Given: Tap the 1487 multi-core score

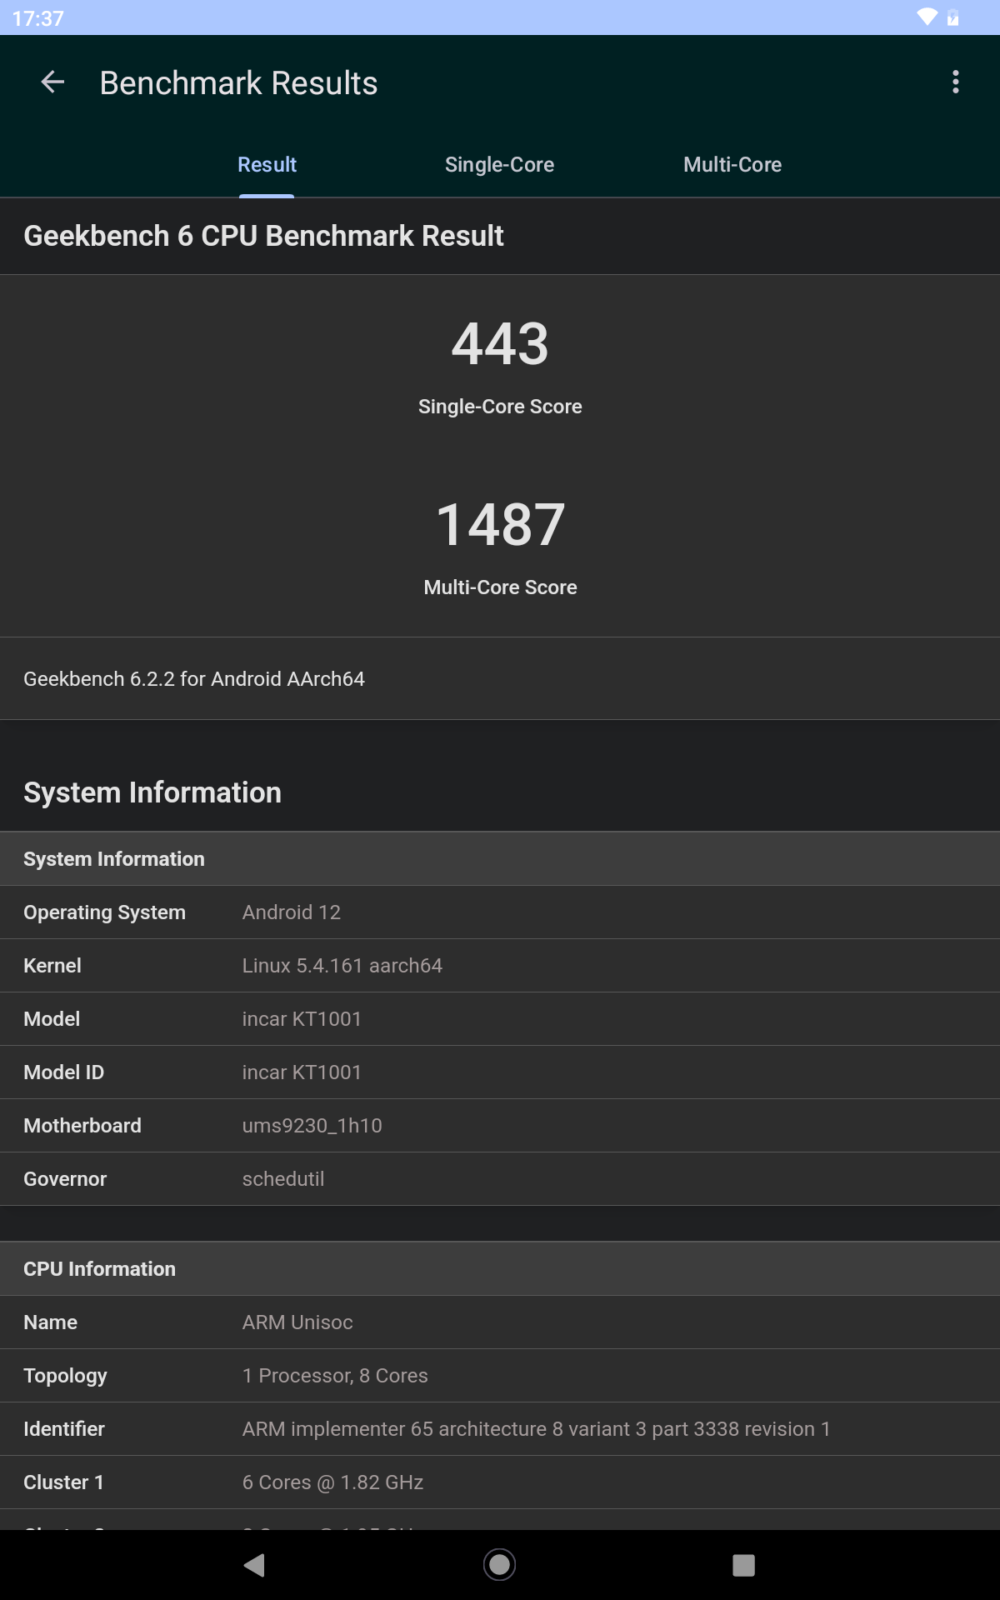Looking at the screenshot, I should (500, 525).
